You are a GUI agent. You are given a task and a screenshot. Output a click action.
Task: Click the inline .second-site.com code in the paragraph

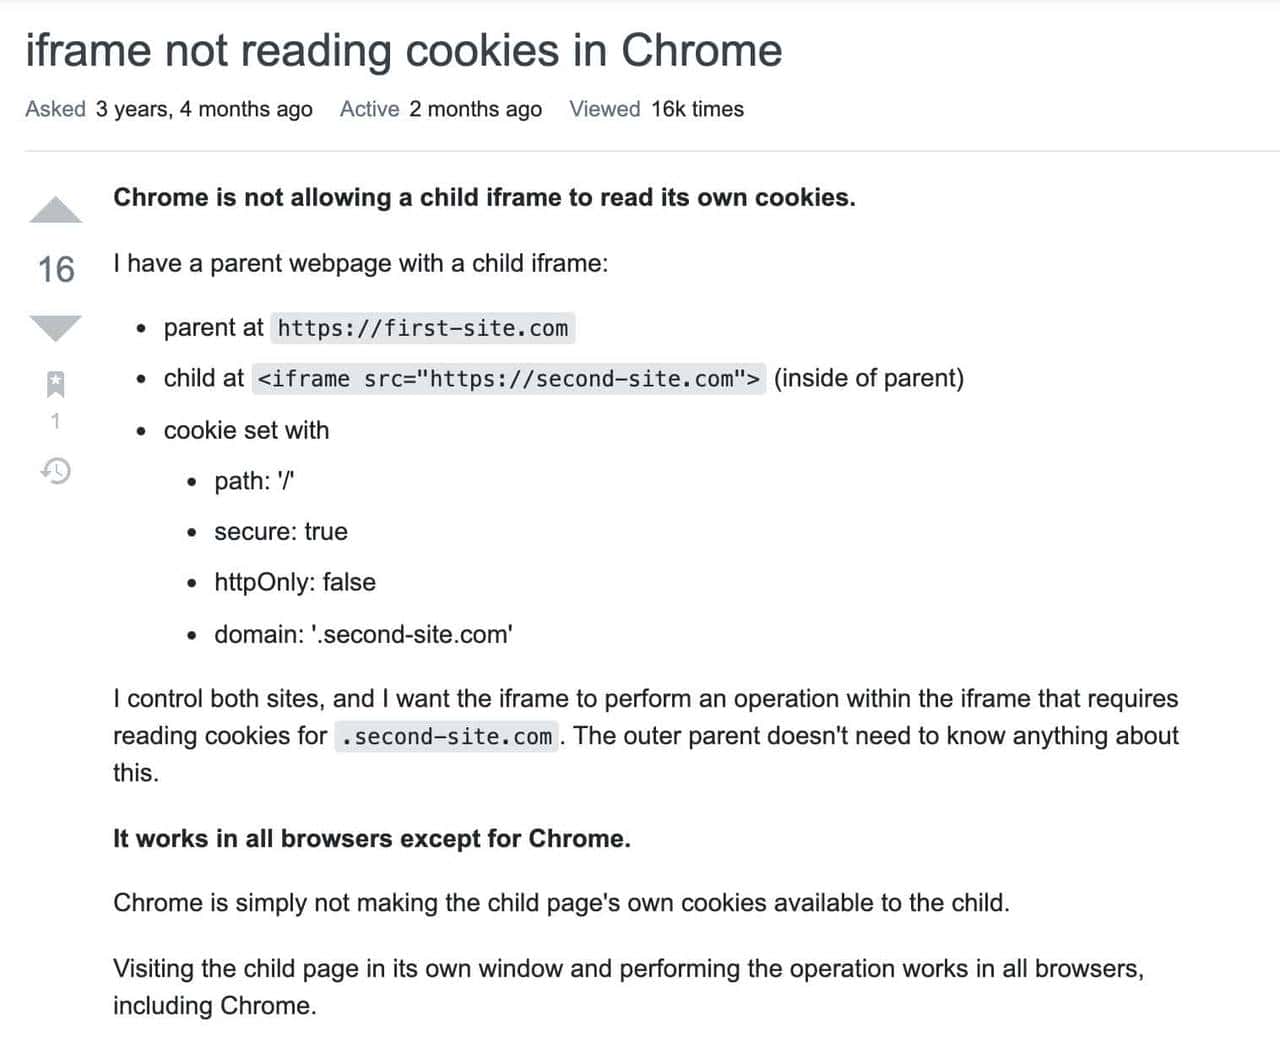pos(446,737)
